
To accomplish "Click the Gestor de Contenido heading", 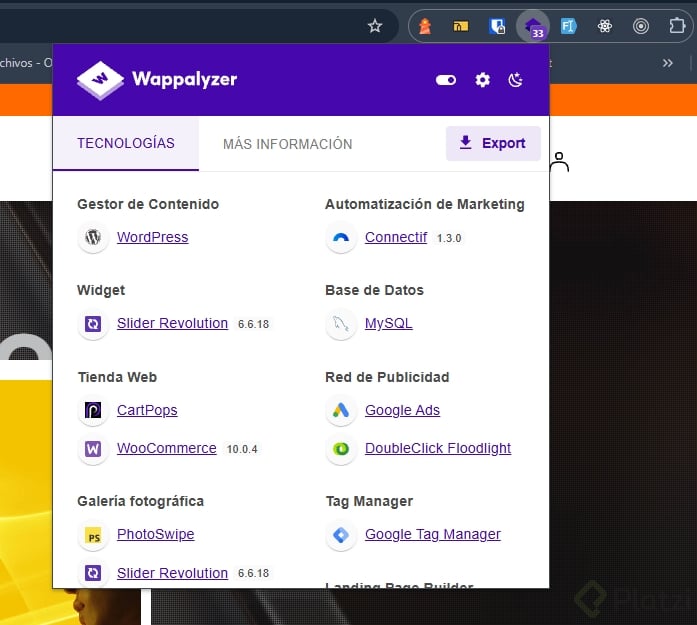I will pos(148,204).
